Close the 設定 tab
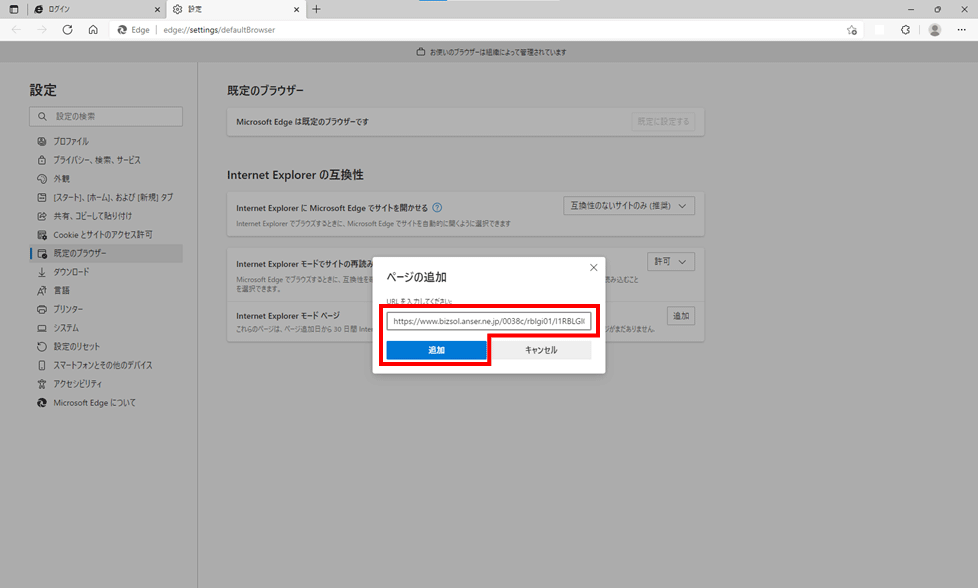The width and height of the screenshot is (978, 588). coord(296,9)
